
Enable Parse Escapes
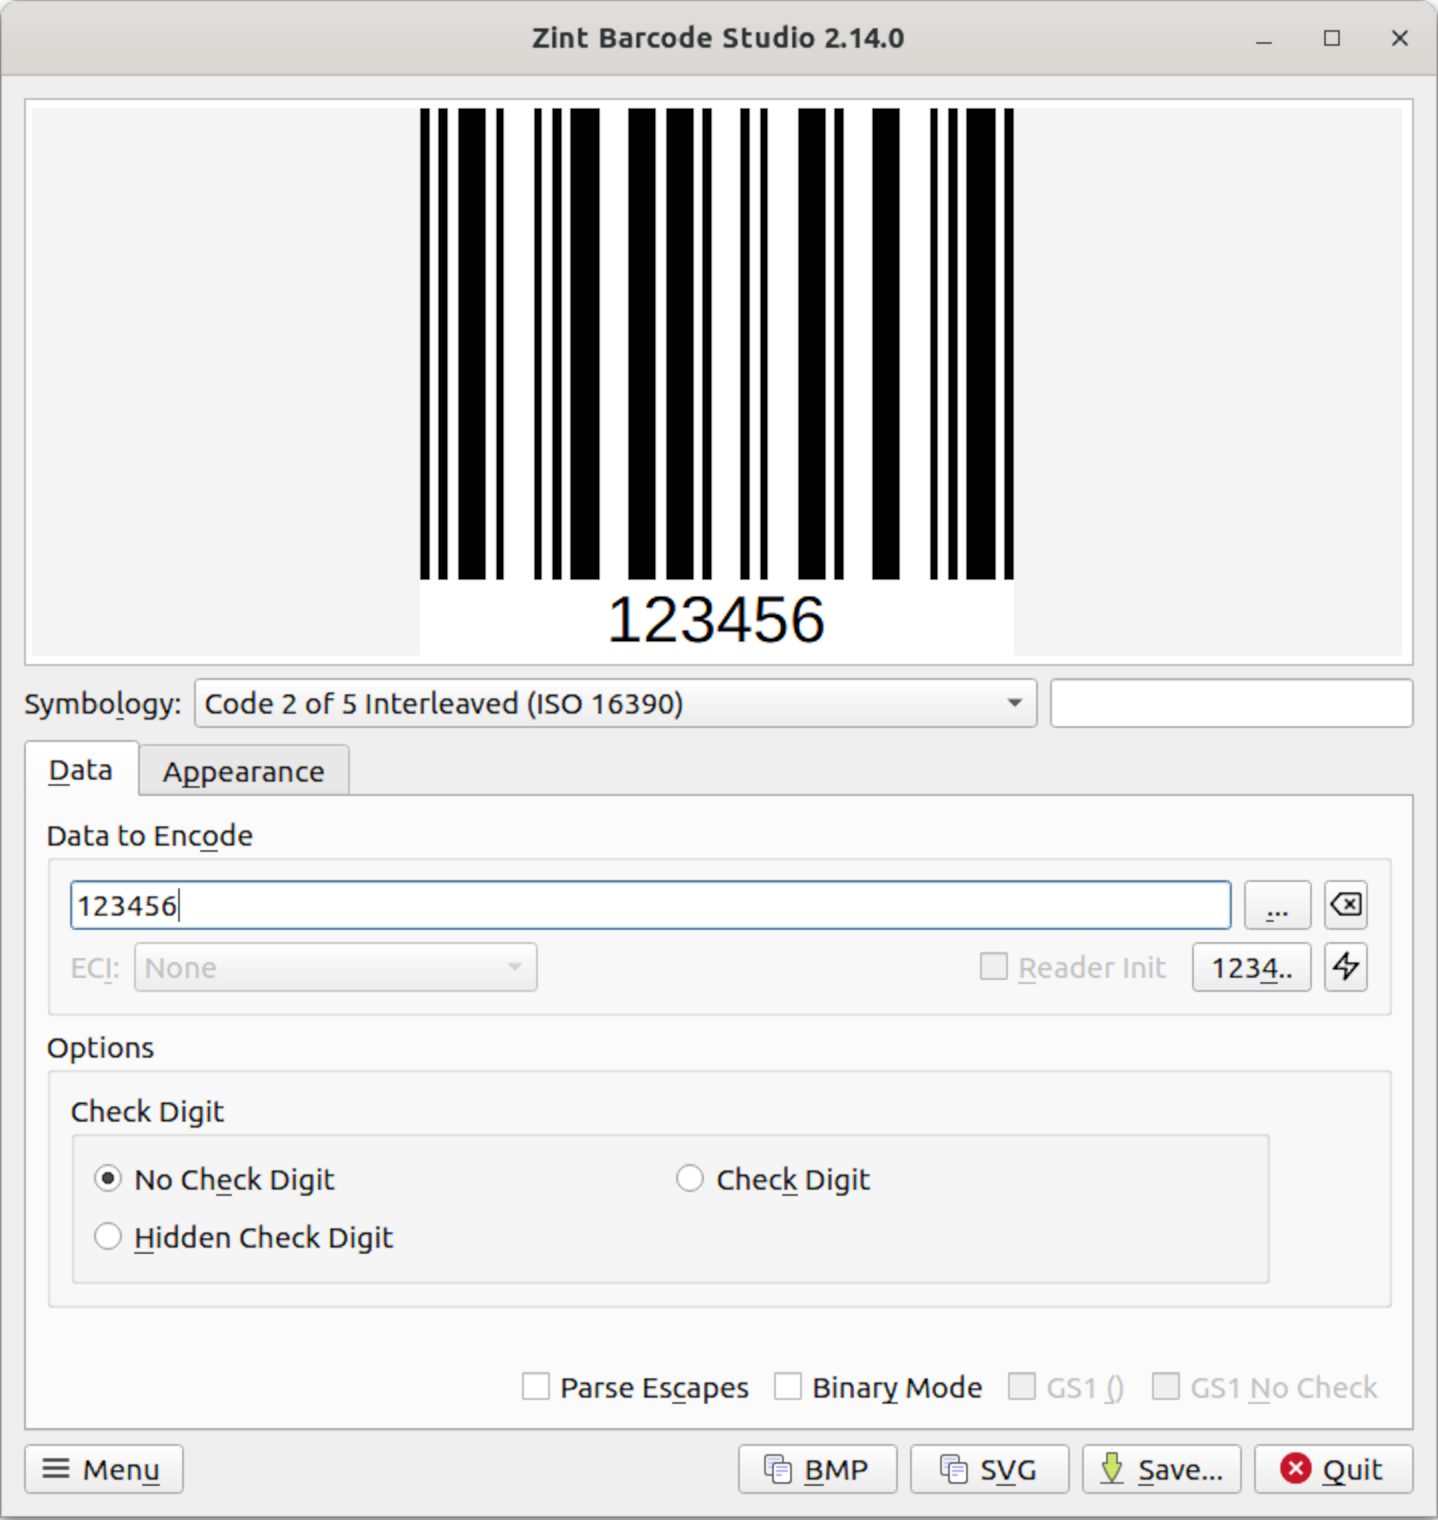point(536,1387)
